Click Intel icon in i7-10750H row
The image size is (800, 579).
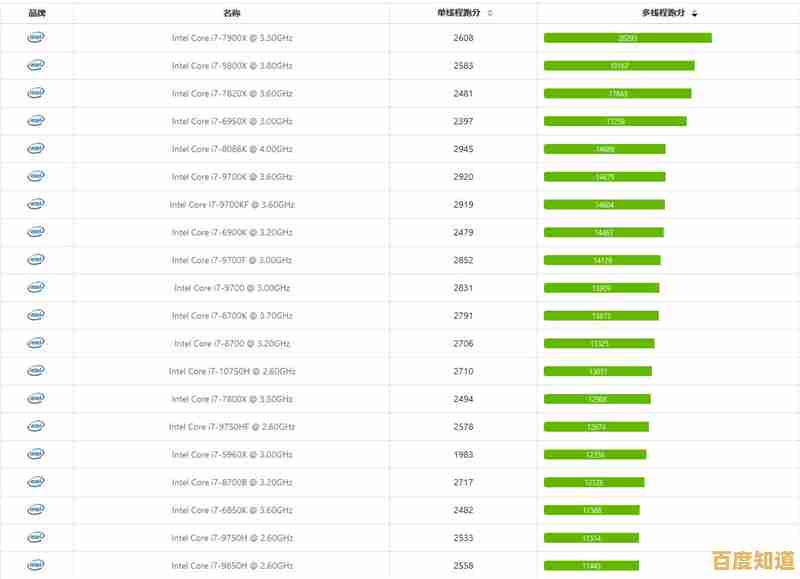pyautogui.click(x=36, y=371)
